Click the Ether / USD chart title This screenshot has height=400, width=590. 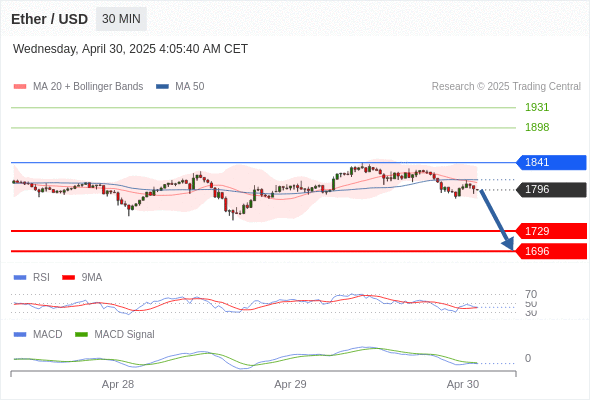tap(49, 19)
